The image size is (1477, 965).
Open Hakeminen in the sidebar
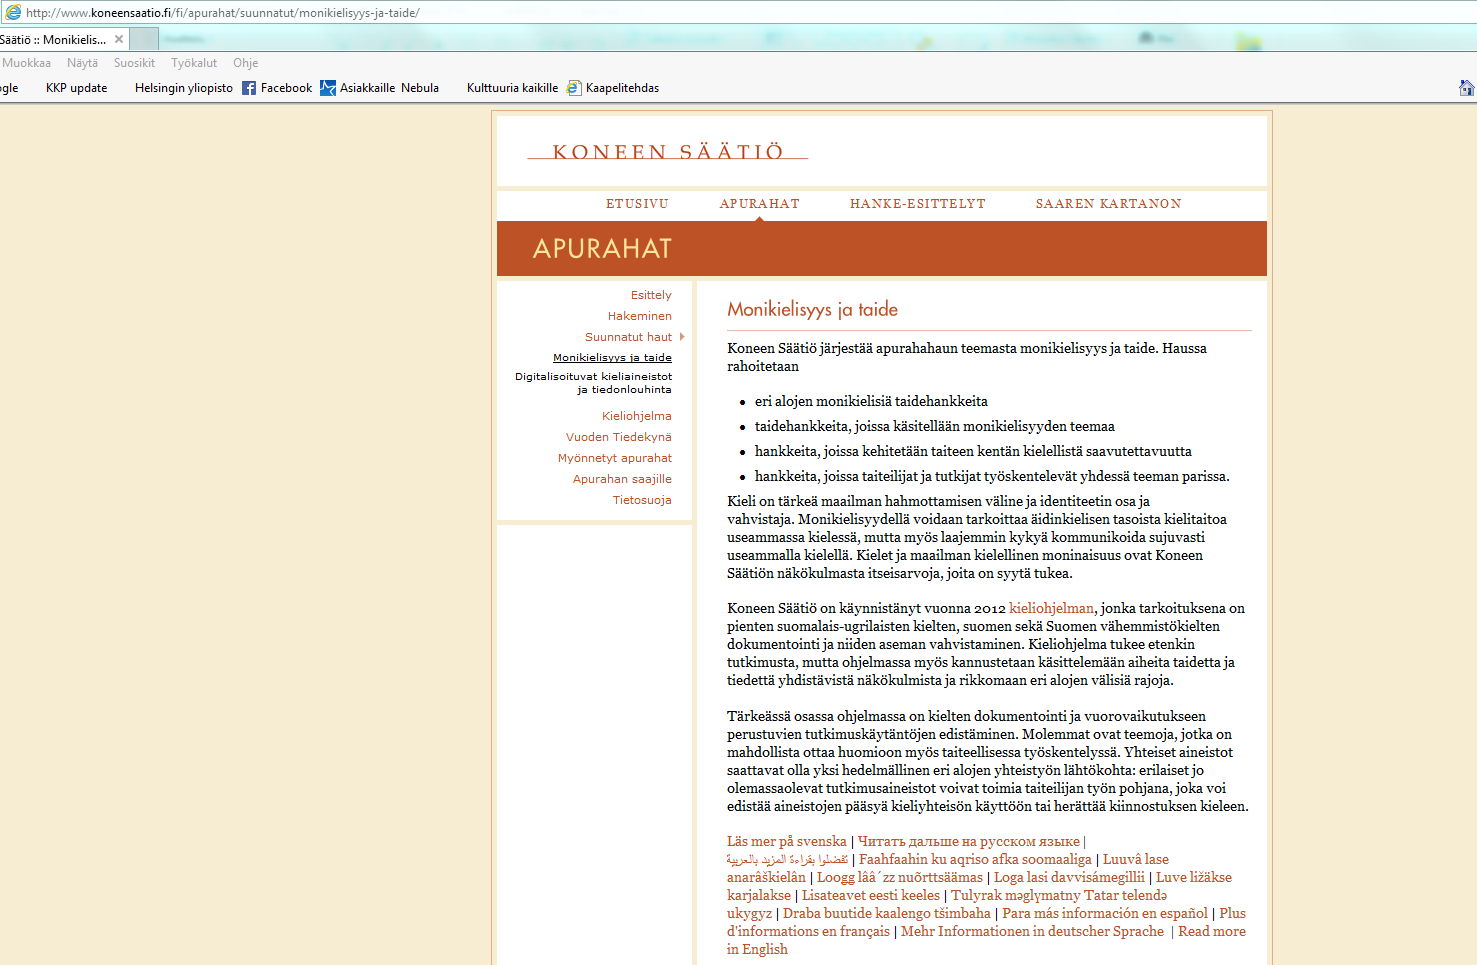640,316
